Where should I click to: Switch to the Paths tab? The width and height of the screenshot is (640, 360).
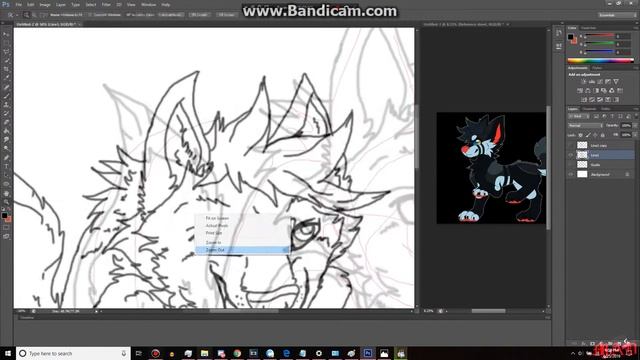click(x=606, y=109)
